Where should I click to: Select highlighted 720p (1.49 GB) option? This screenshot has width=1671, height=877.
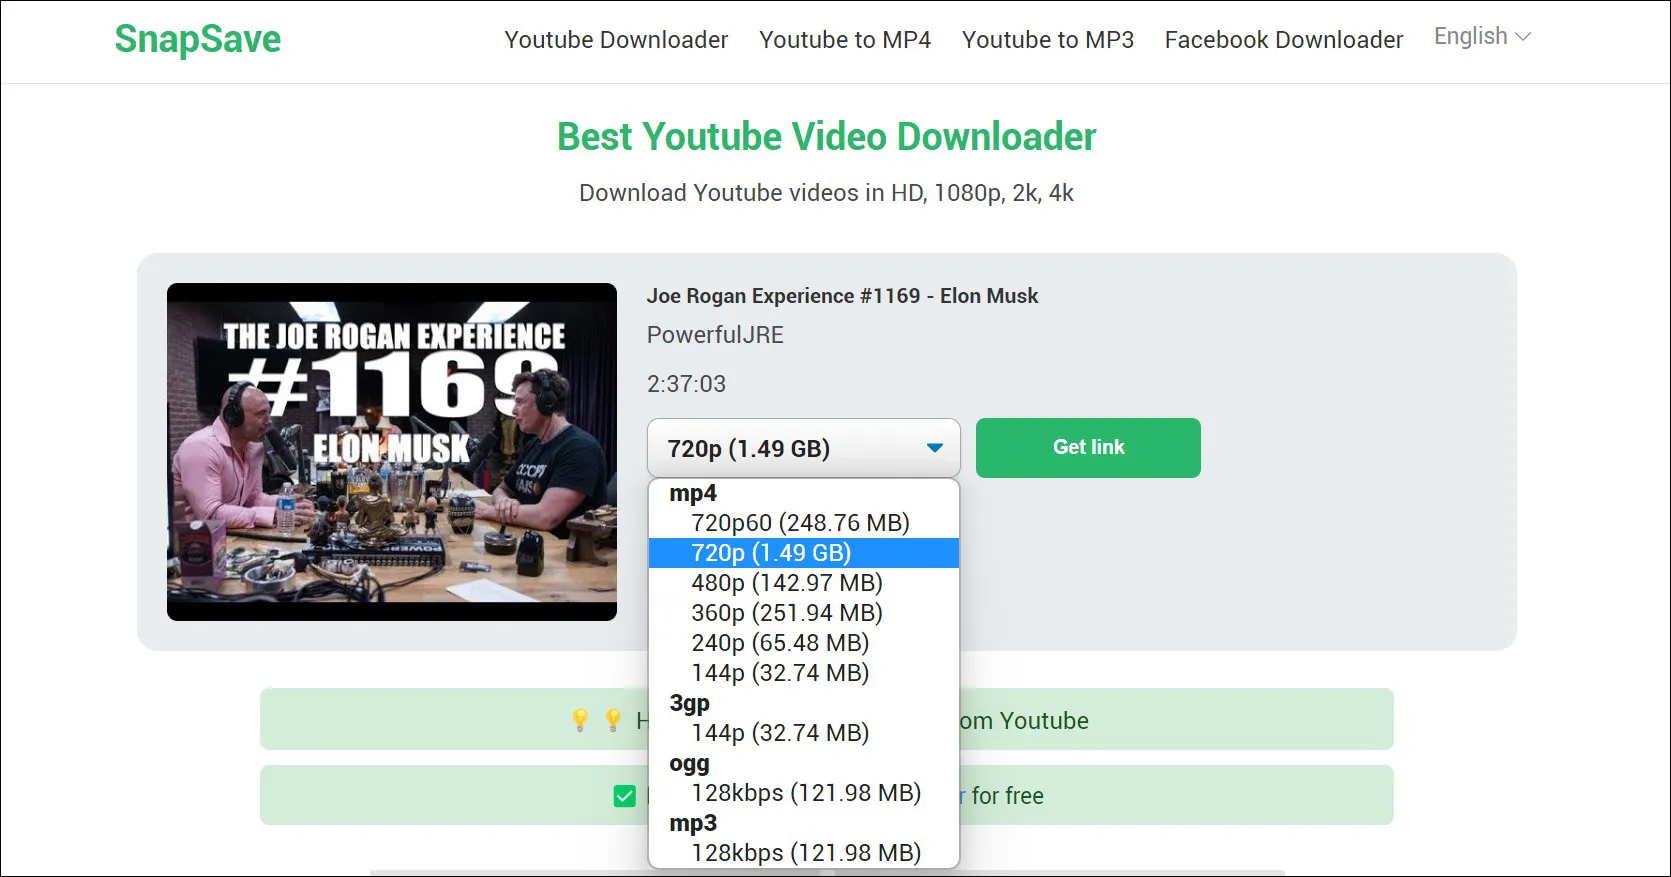(x=804, y=553)
